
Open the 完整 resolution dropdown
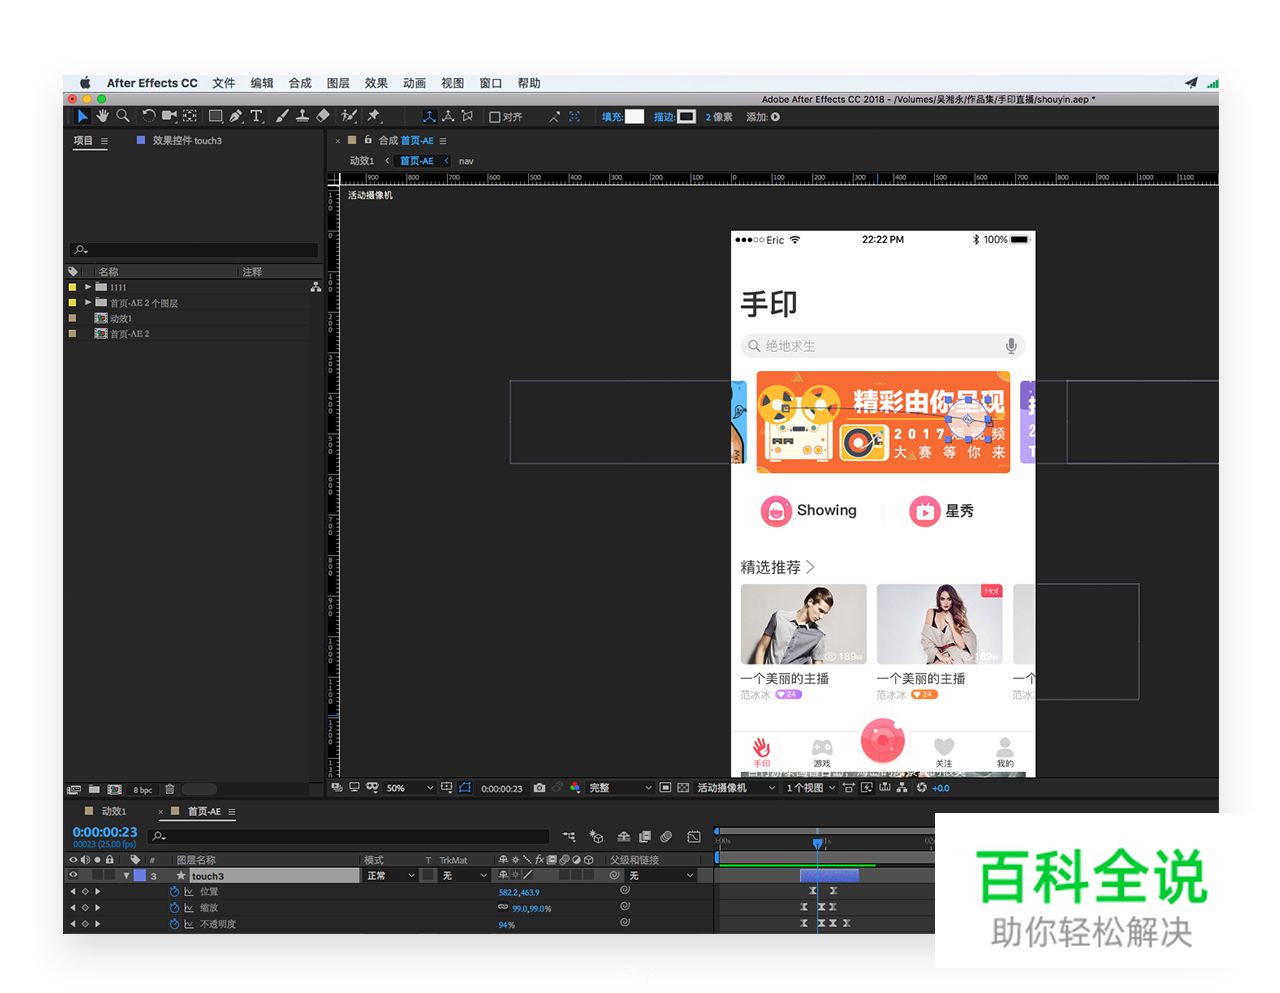(620, 788)
